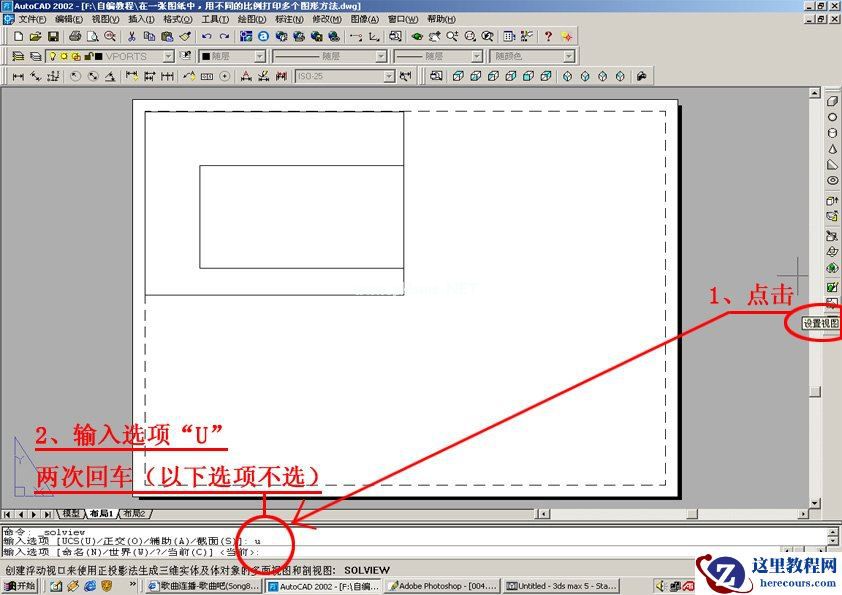Click the Cut scissors icon

[x=131, y=37]
